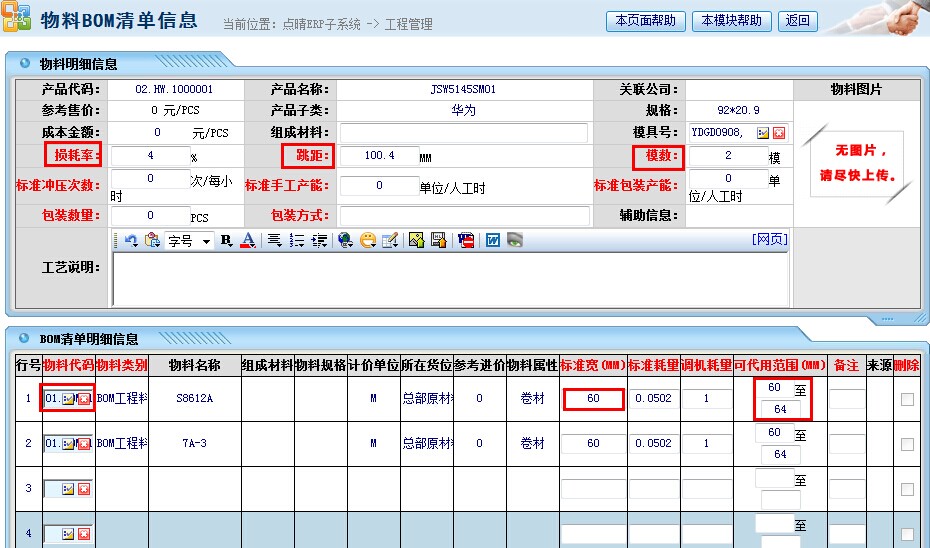Click the Word import icon in editor
Screen dimensions: 930x548
(x=493, y=240)
